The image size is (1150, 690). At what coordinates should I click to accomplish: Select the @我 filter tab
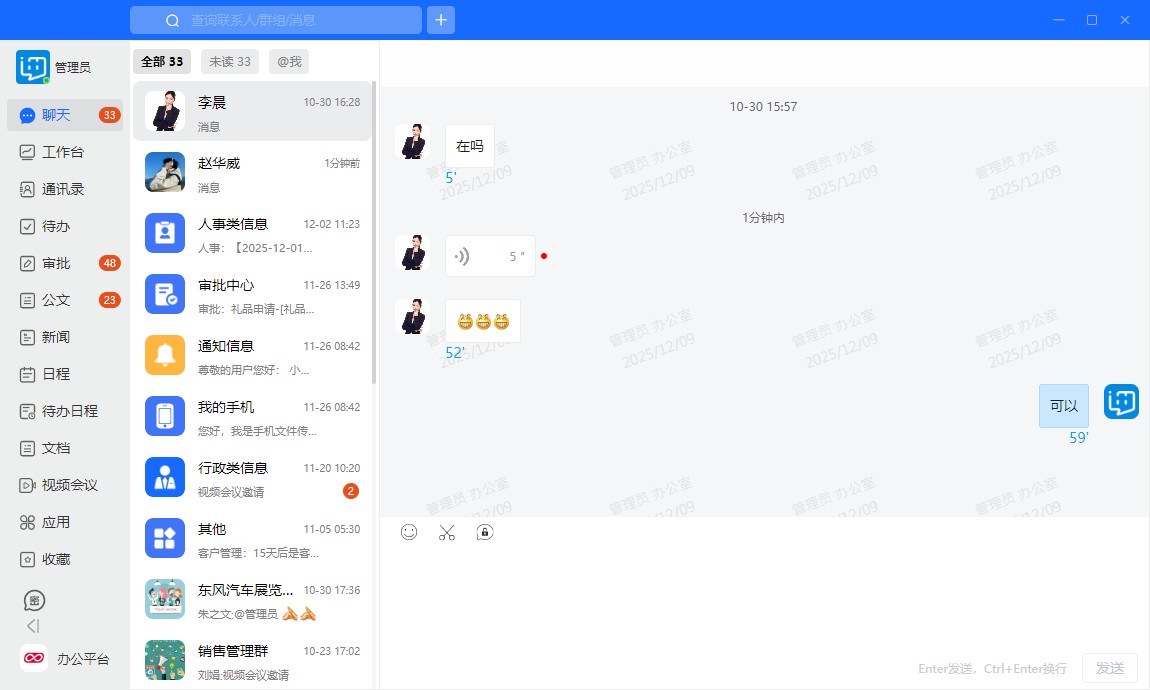(x=289, y=62)
